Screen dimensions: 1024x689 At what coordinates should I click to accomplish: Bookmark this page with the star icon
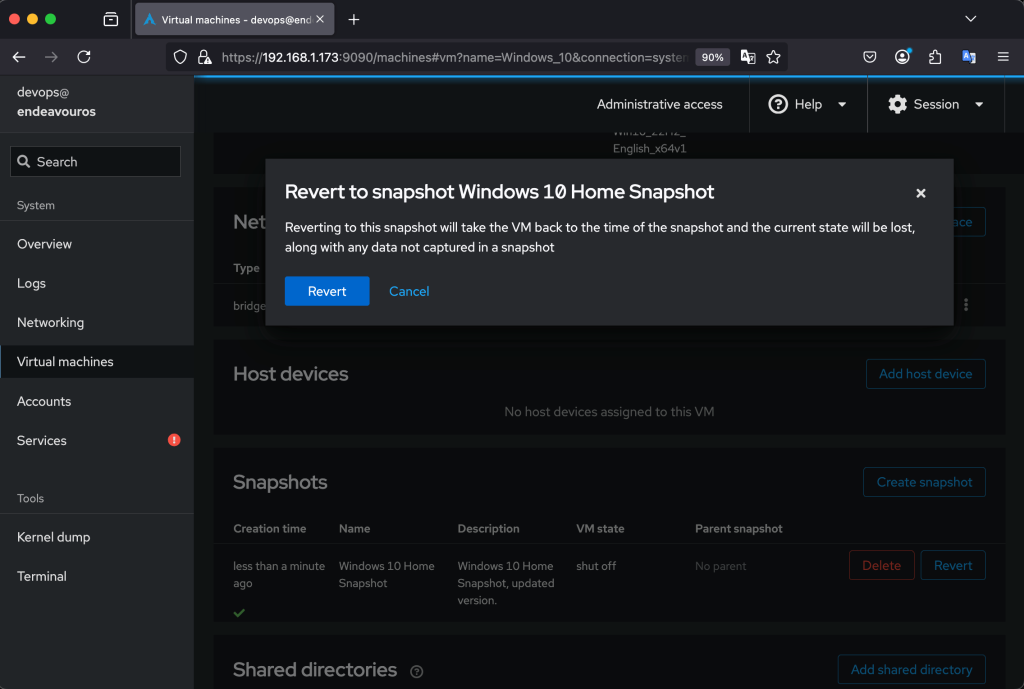click(x=774, y=57)
